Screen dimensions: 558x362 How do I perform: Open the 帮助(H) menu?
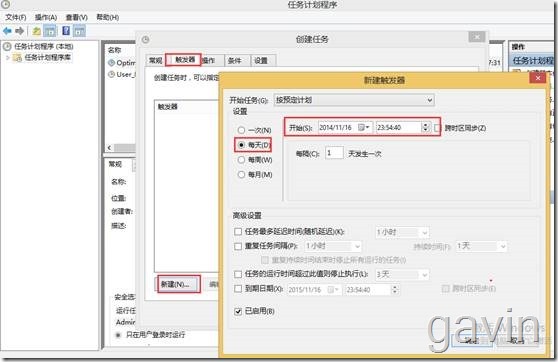pyautogui.click(x=107, y=17)
